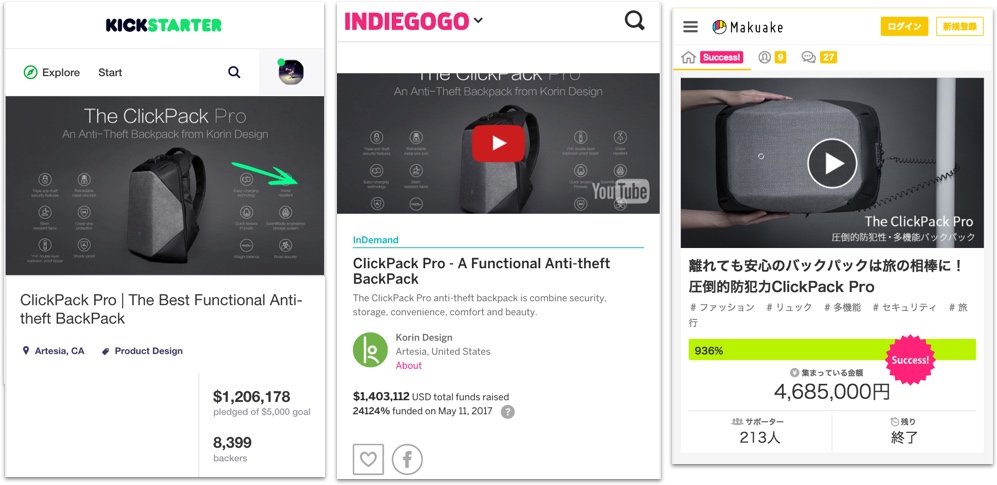The width and height of the screenshot is (997, 485).
Task: Click the yellow ログイン login button
Action: [904, 27]
